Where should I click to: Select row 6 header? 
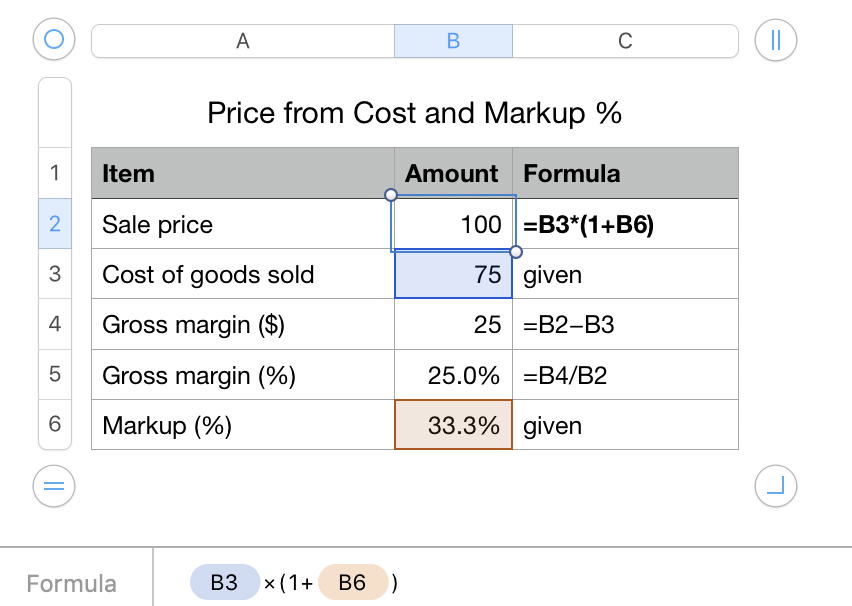pos(55,424)
